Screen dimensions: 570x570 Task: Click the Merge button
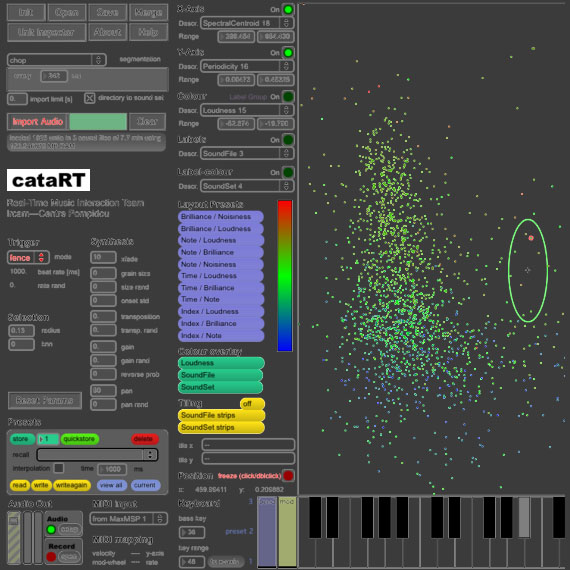click(x=148, y=12)
